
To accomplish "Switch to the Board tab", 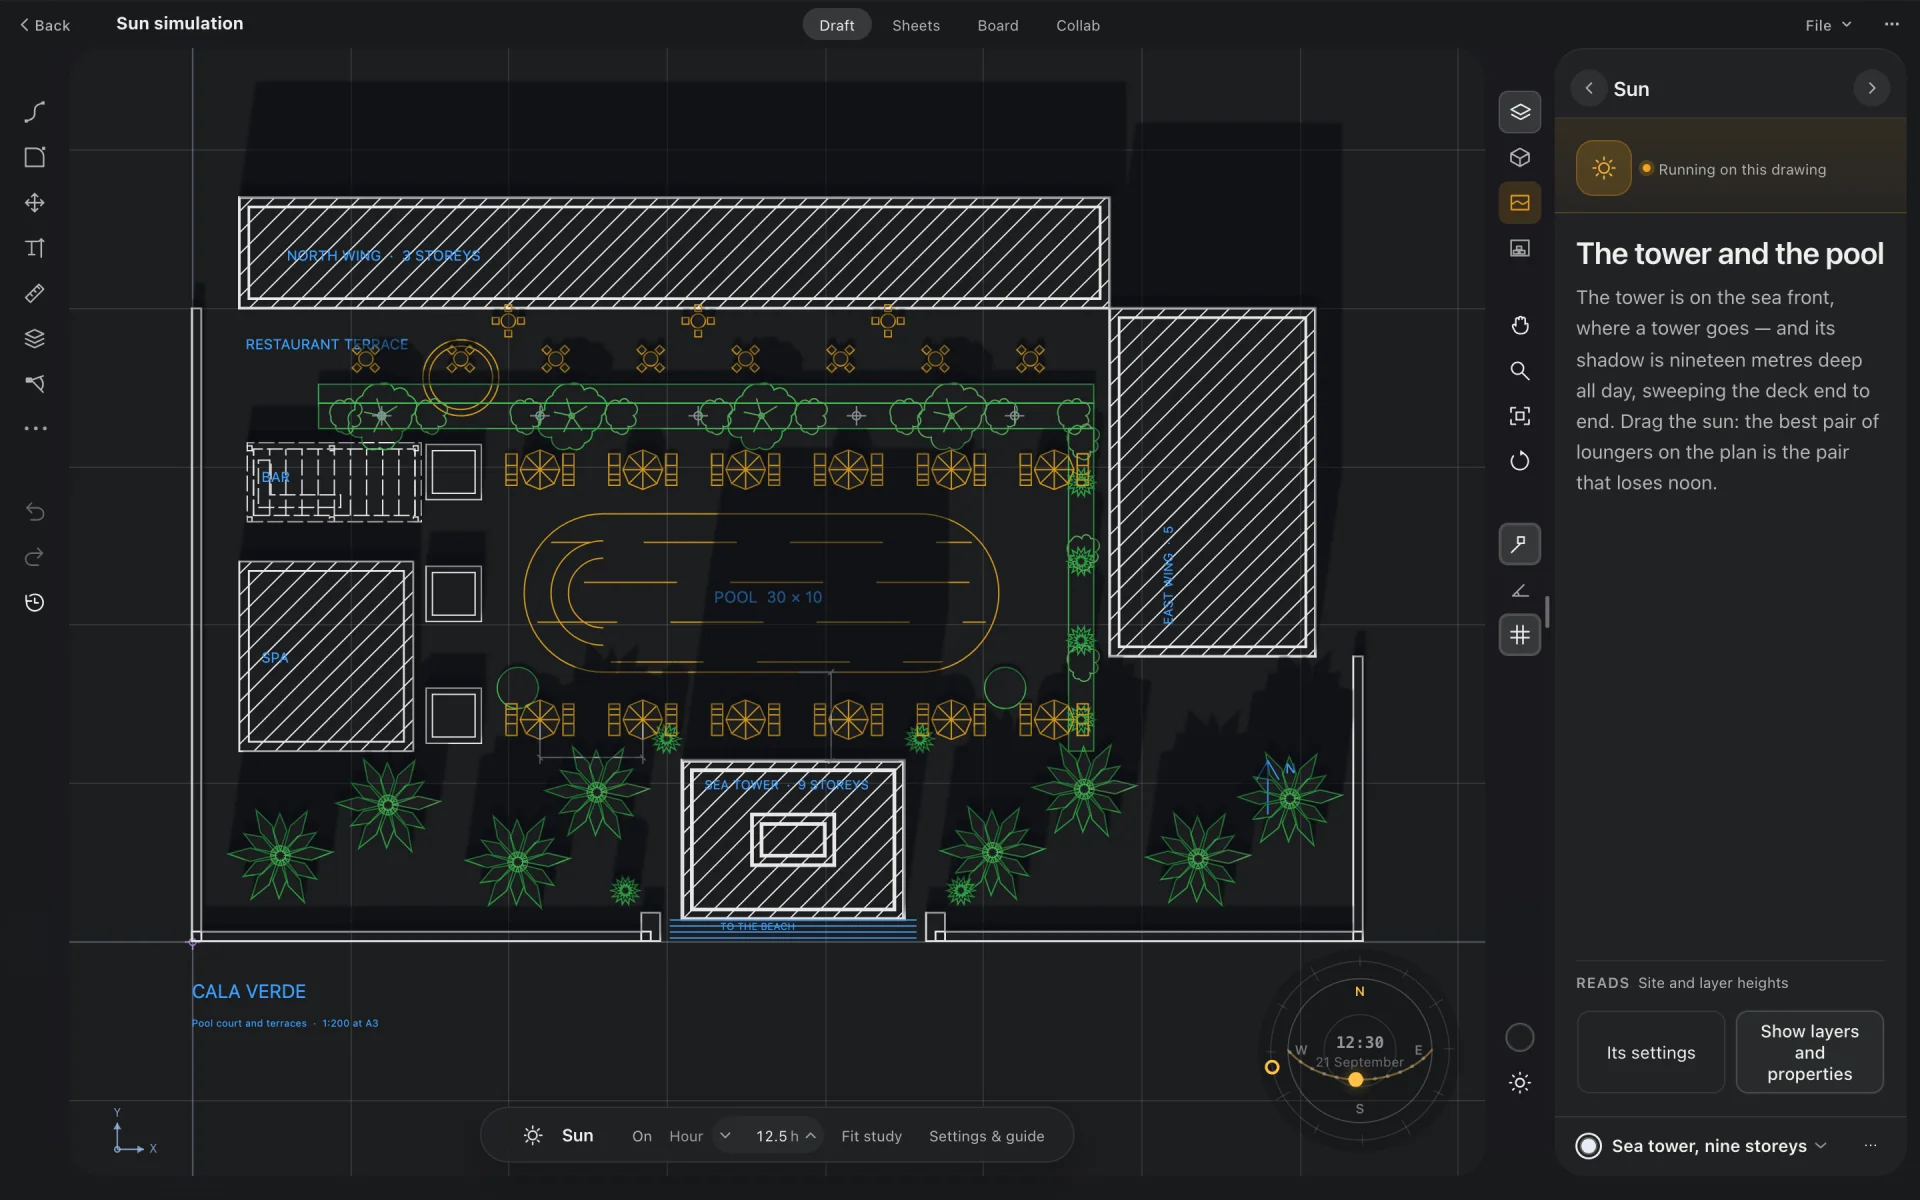I will point(998,25).
